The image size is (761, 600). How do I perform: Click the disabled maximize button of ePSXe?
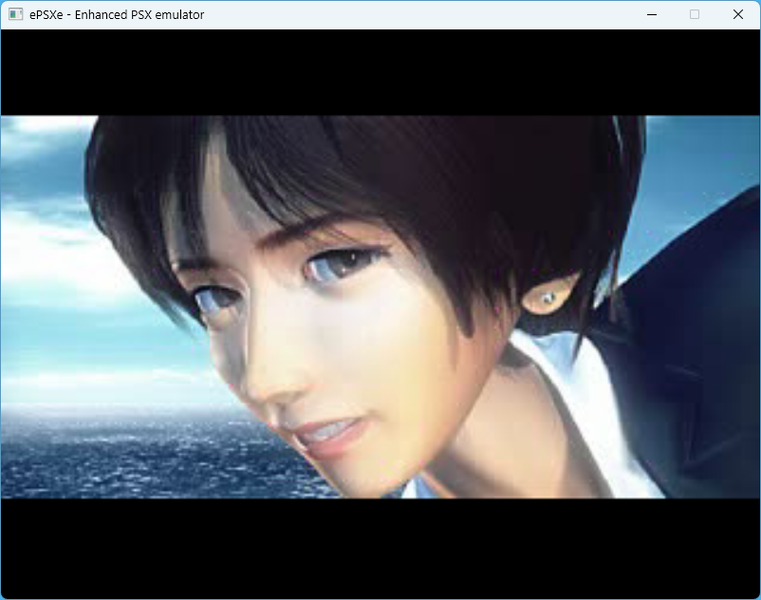click(695, 15)
